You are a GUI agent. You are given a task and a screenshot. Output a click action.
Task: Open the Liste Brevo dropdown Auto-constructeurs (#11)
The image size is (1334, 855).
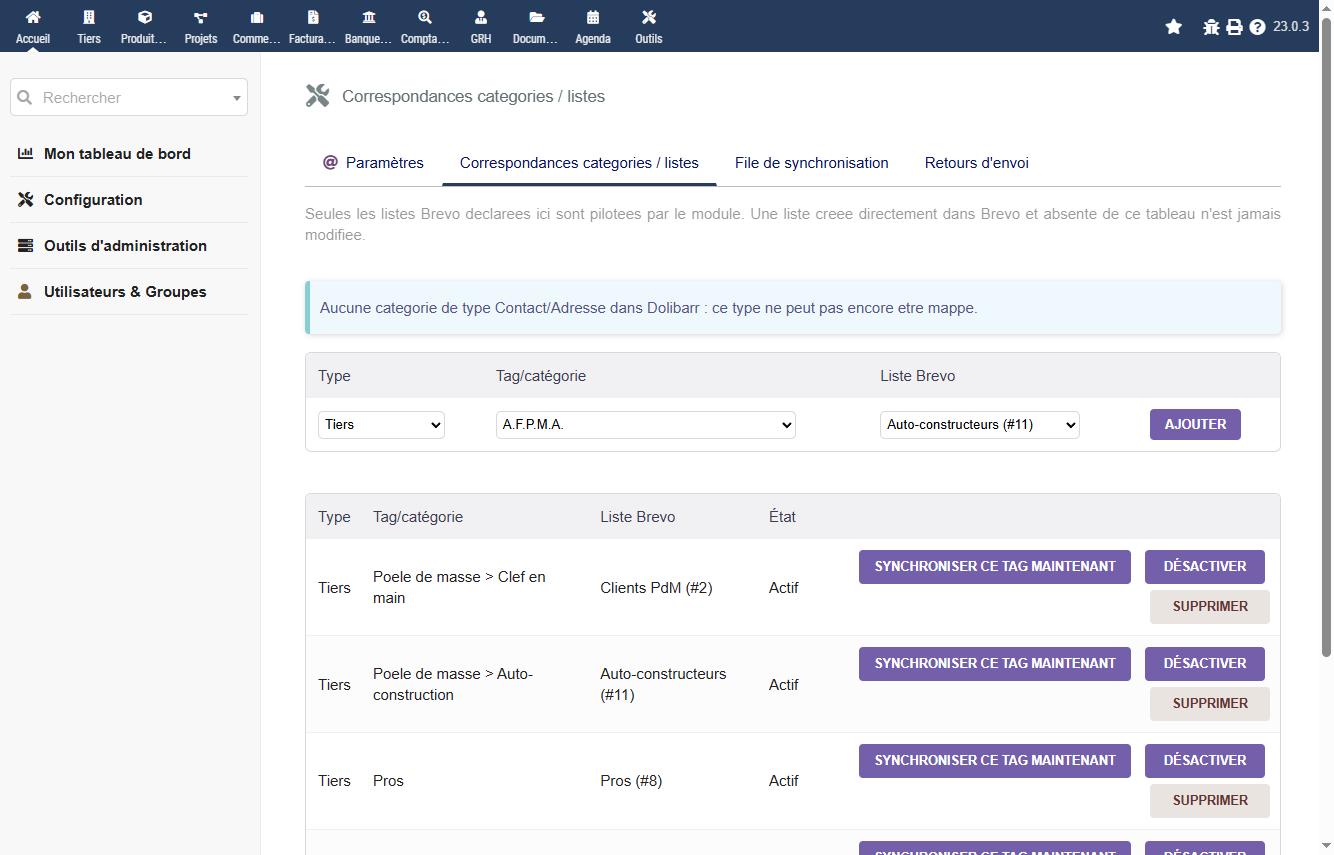(980, 424)
